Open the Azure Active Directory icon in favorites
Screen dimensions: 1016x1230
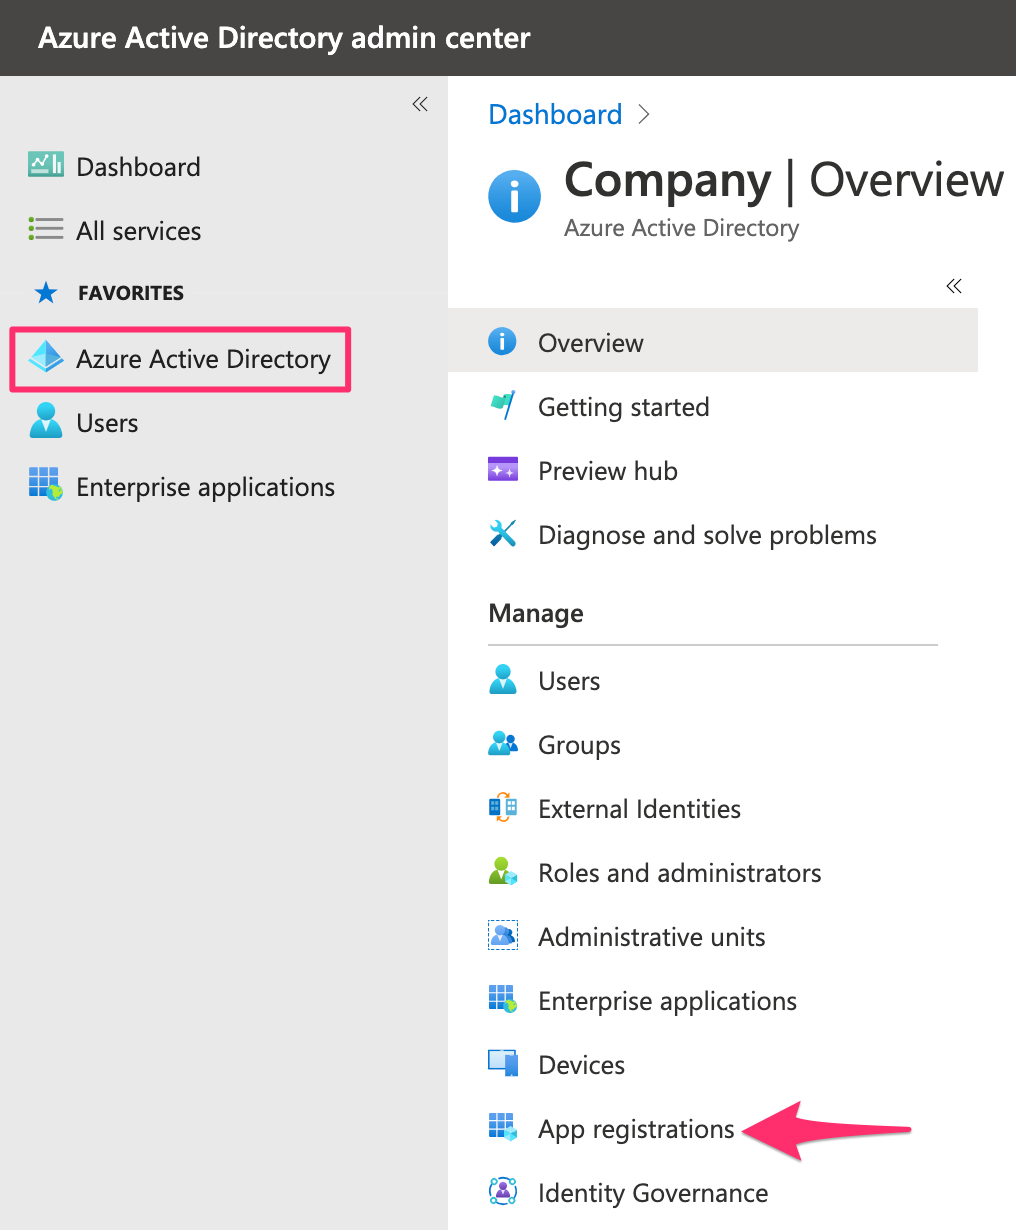coord(45,358)
